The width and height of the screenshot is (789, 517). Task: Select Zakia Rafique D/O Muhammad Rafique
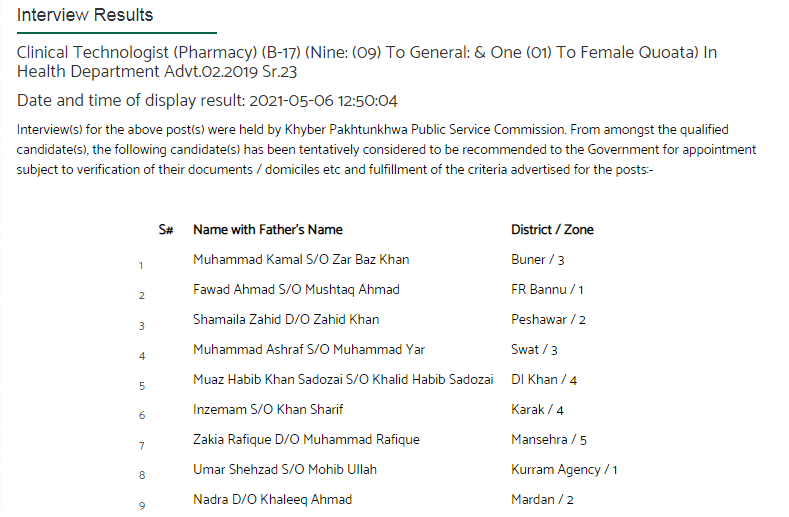pyautogui.click(x=306, y=439)
